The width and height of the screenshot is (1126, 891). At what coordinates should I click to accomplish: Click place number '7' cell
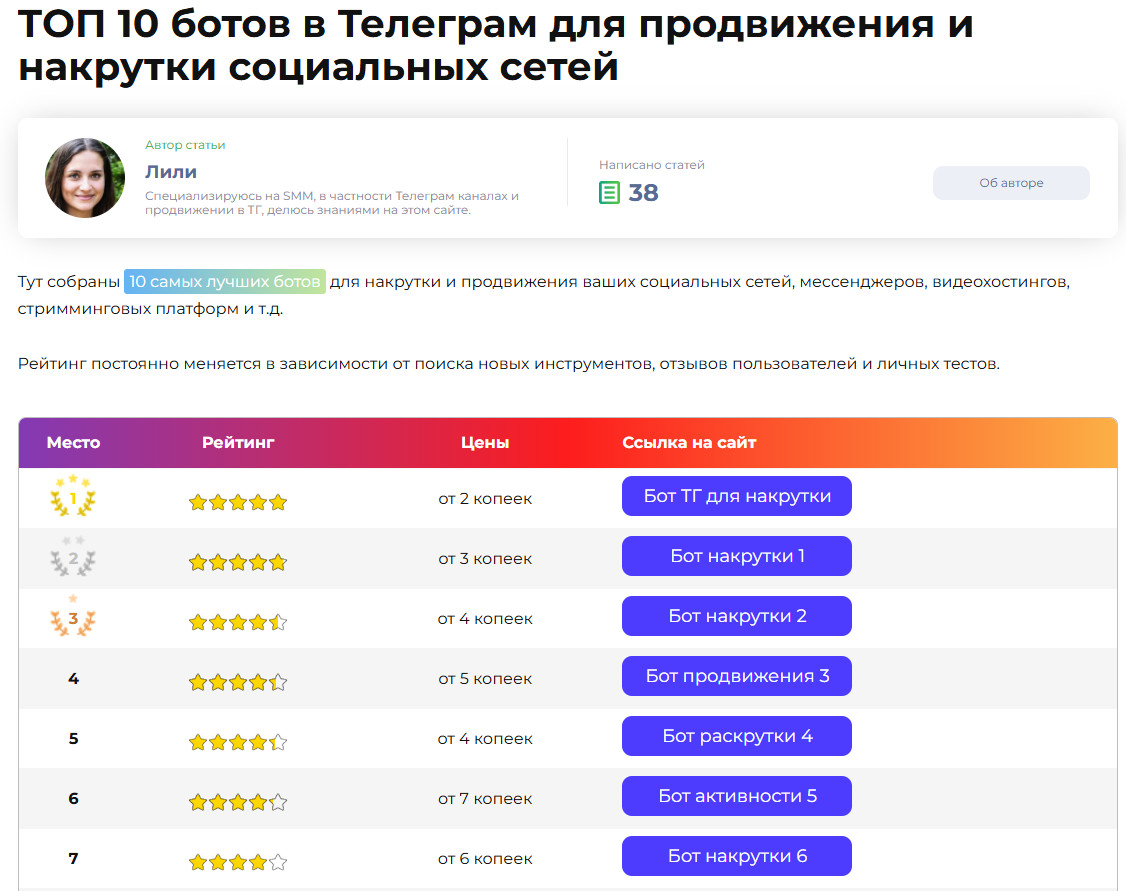click(73, 858)
